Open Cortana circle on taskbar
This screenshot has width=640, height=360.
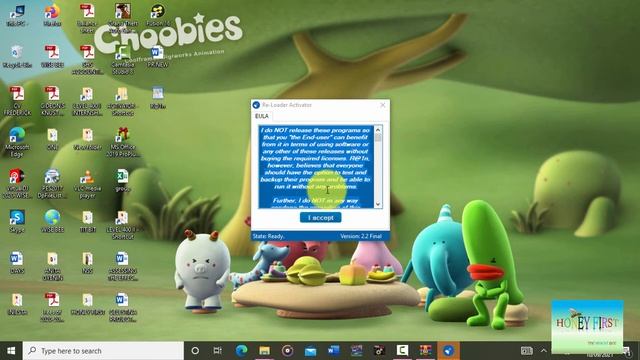195,351
